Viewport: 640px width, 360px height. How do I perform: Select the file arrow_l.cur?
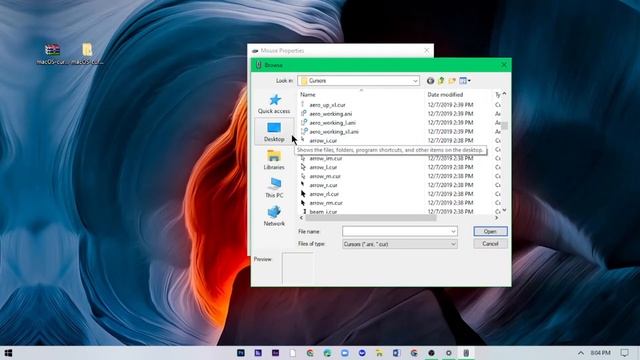click(323, 167)
